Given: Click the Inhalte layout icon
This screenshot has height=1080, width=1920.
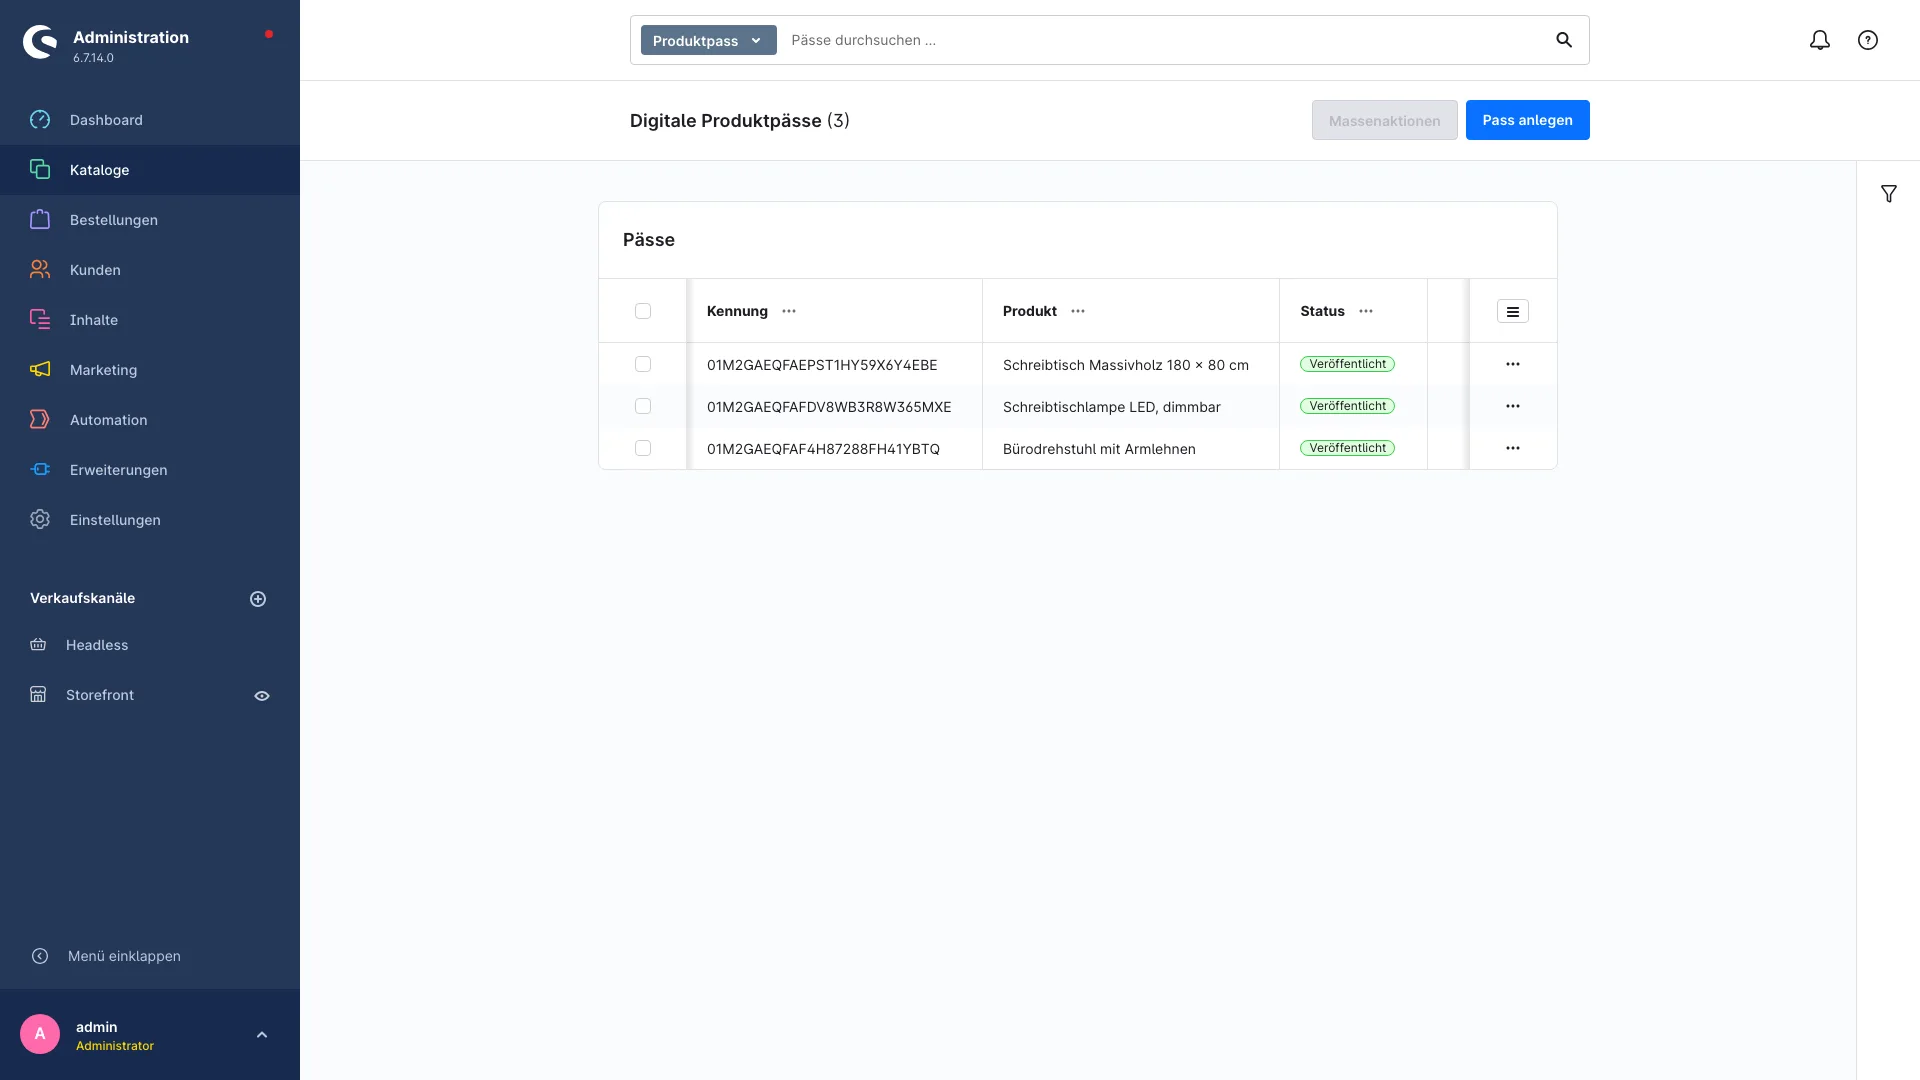Looking at the screenshot, I should (x=40, y=320).
